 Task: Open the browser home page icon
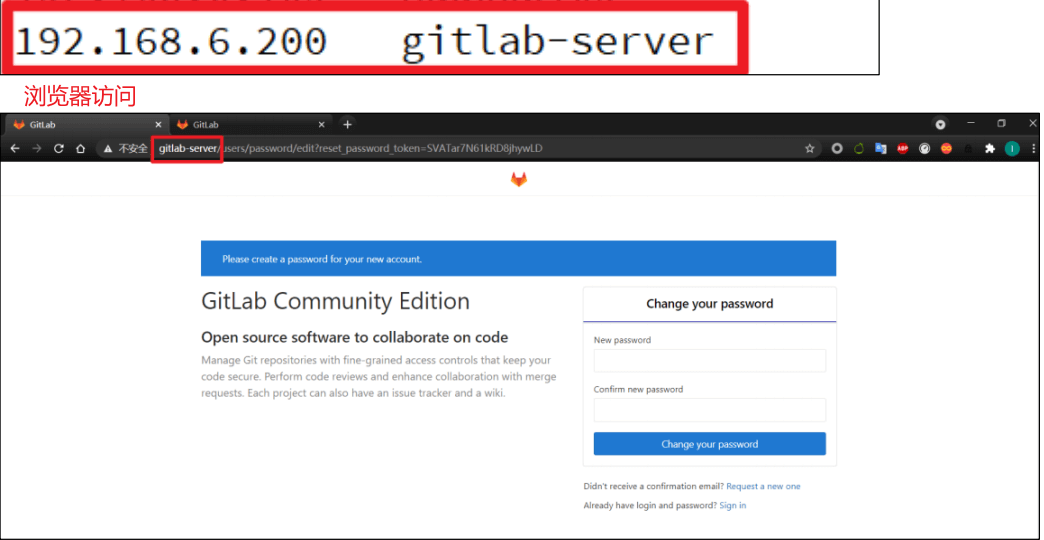point(81,148)
